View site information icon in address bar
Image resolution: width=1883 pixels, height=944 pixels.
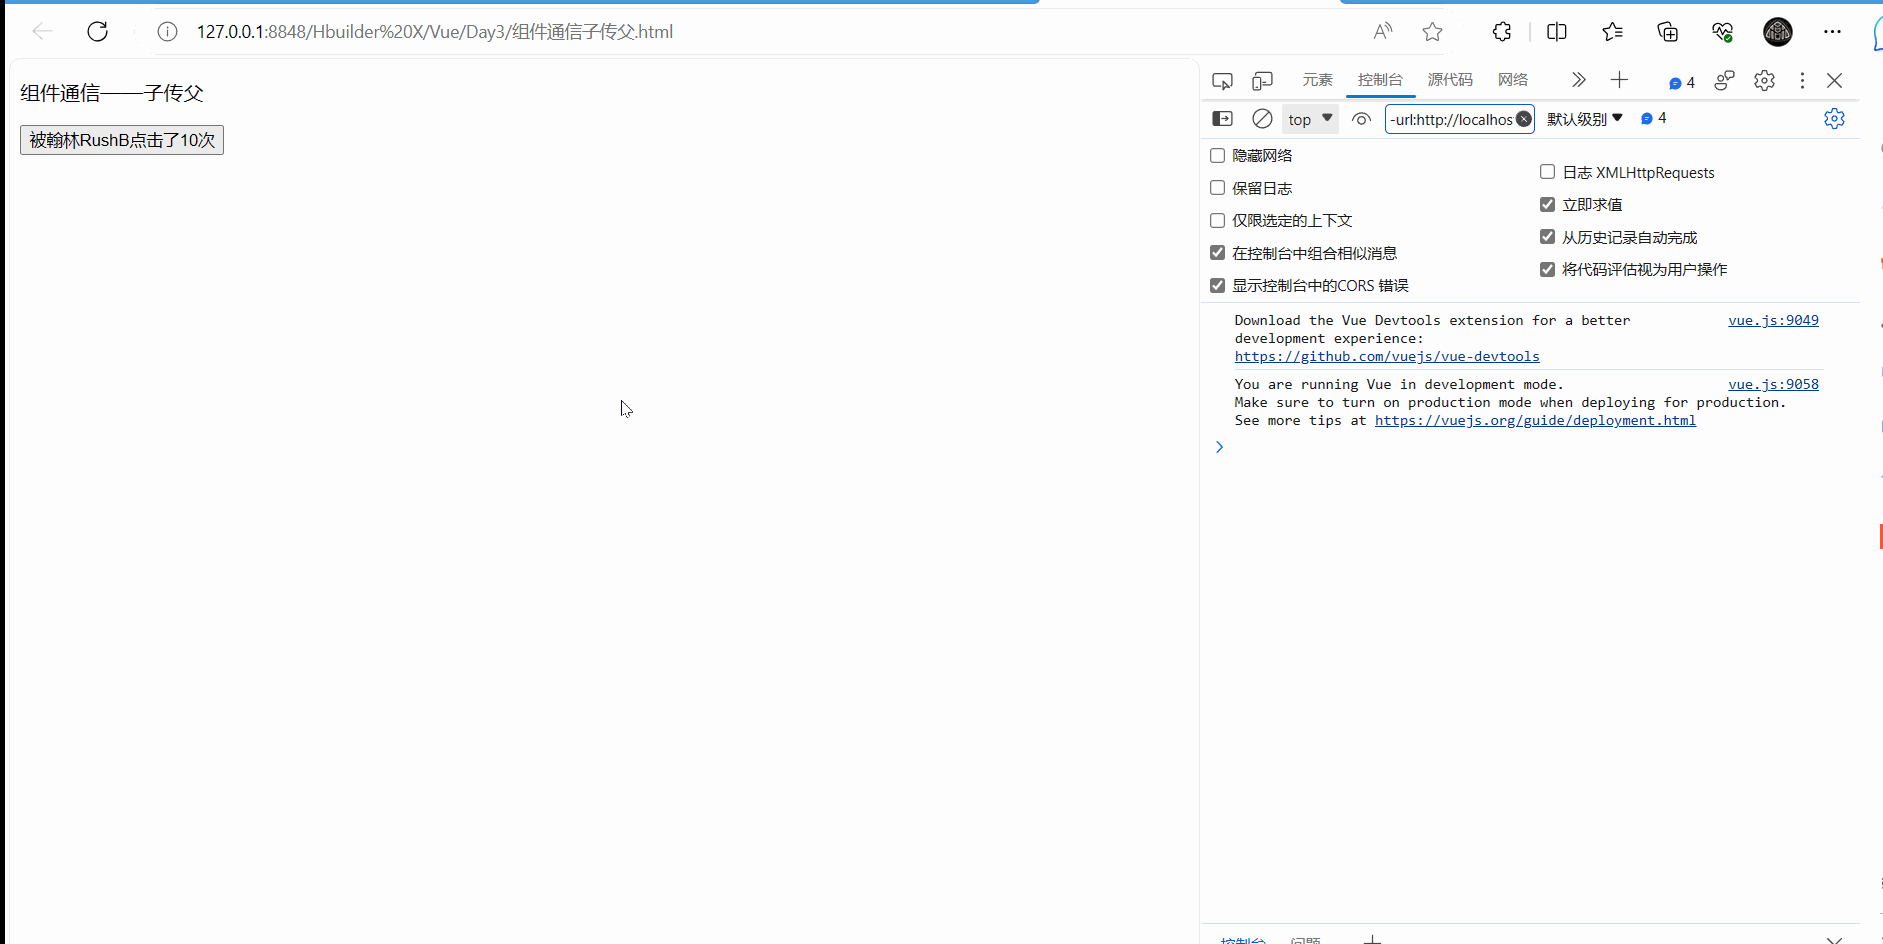point(167,32)
